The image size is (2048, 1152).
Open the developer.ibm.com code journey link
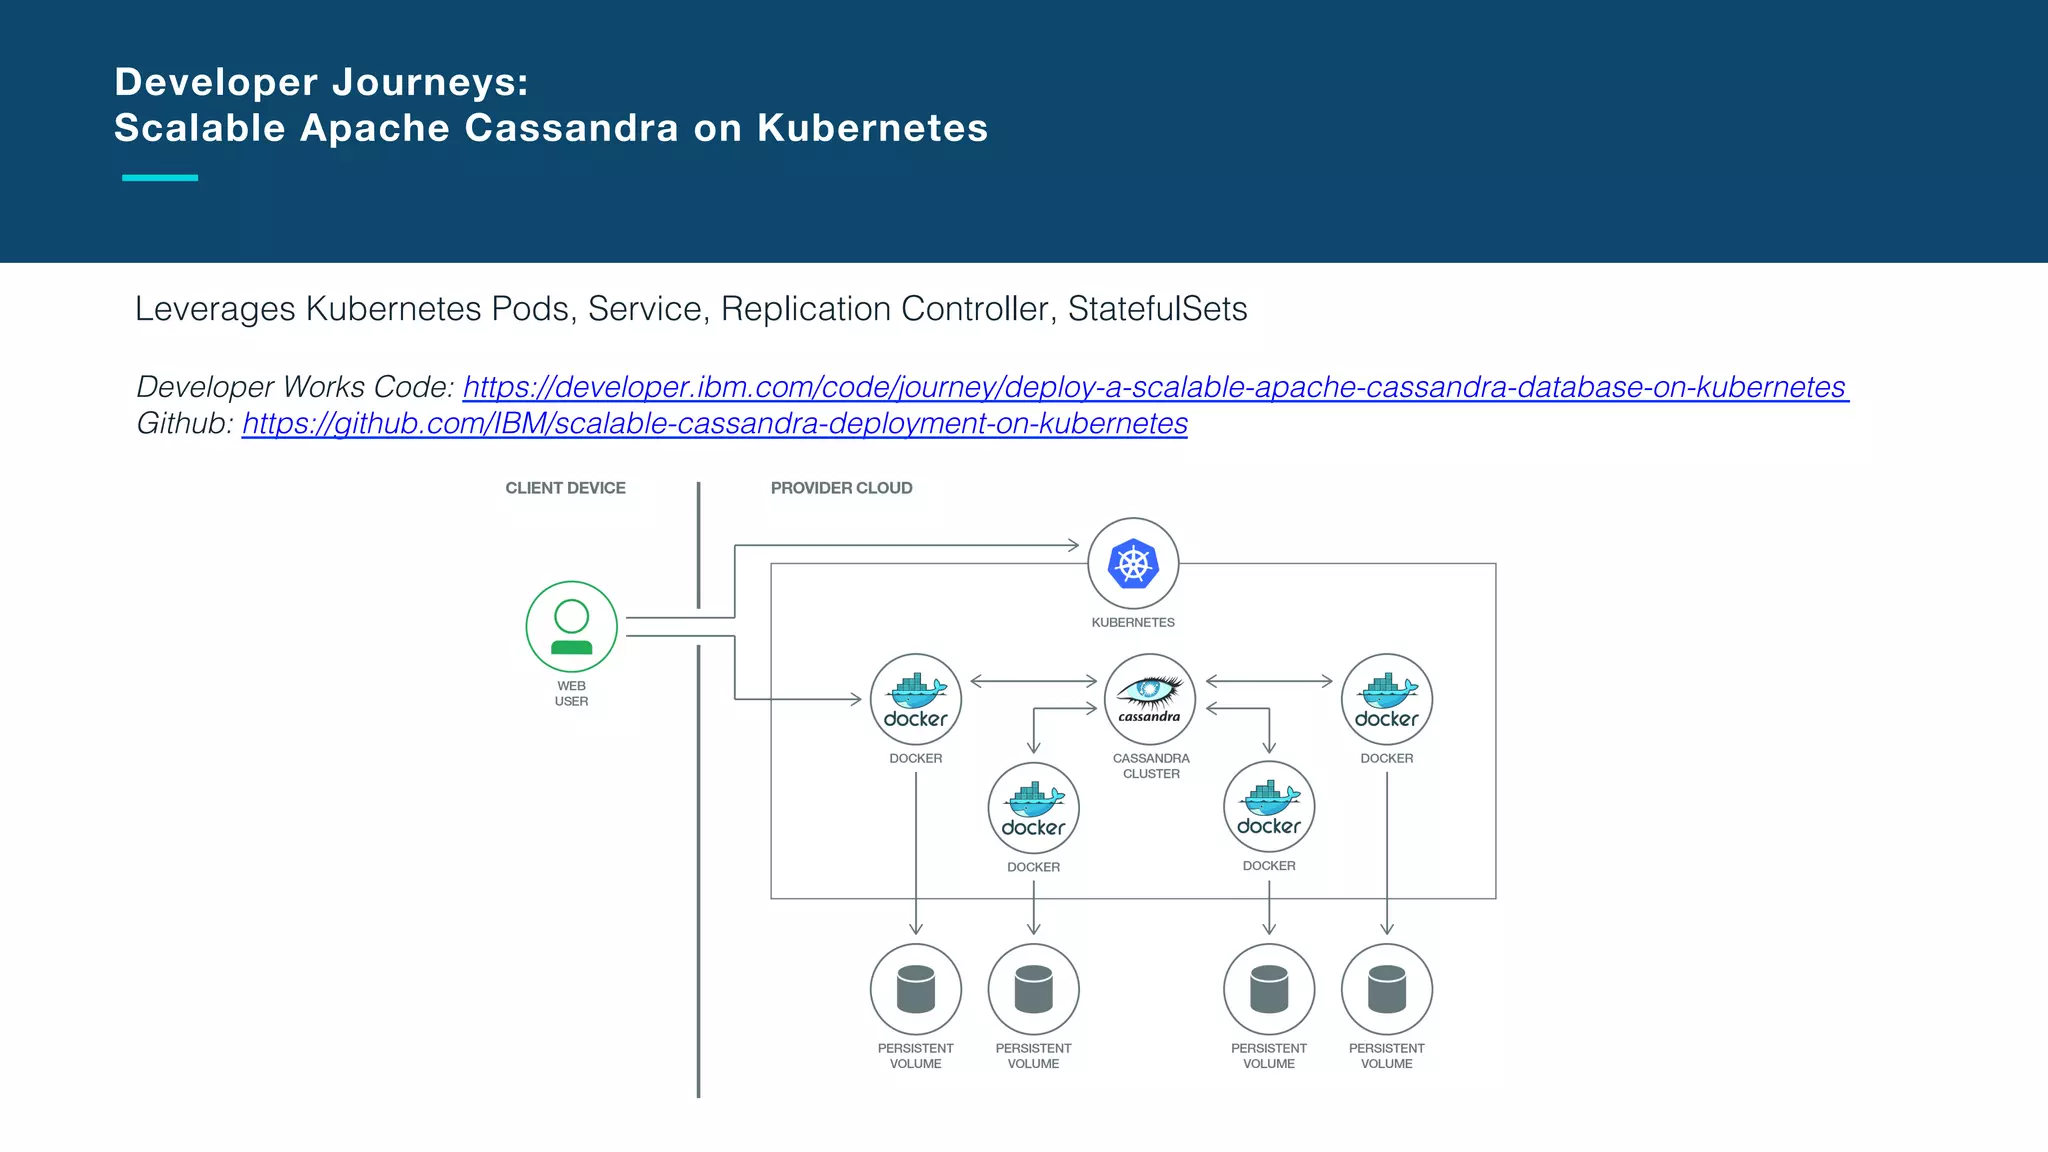pyautogui.click(x=1154, y=387)
